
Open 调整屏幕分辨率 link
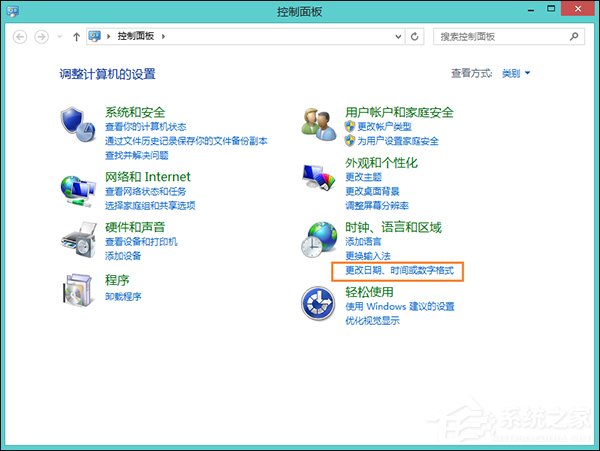377,205
